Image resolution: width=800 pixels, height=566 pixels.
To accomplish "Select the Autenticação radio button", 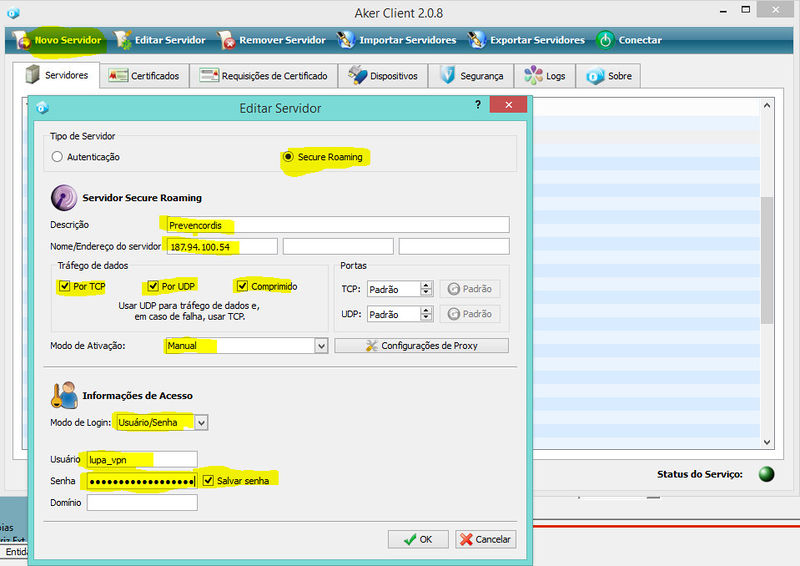I will (57, 157).
